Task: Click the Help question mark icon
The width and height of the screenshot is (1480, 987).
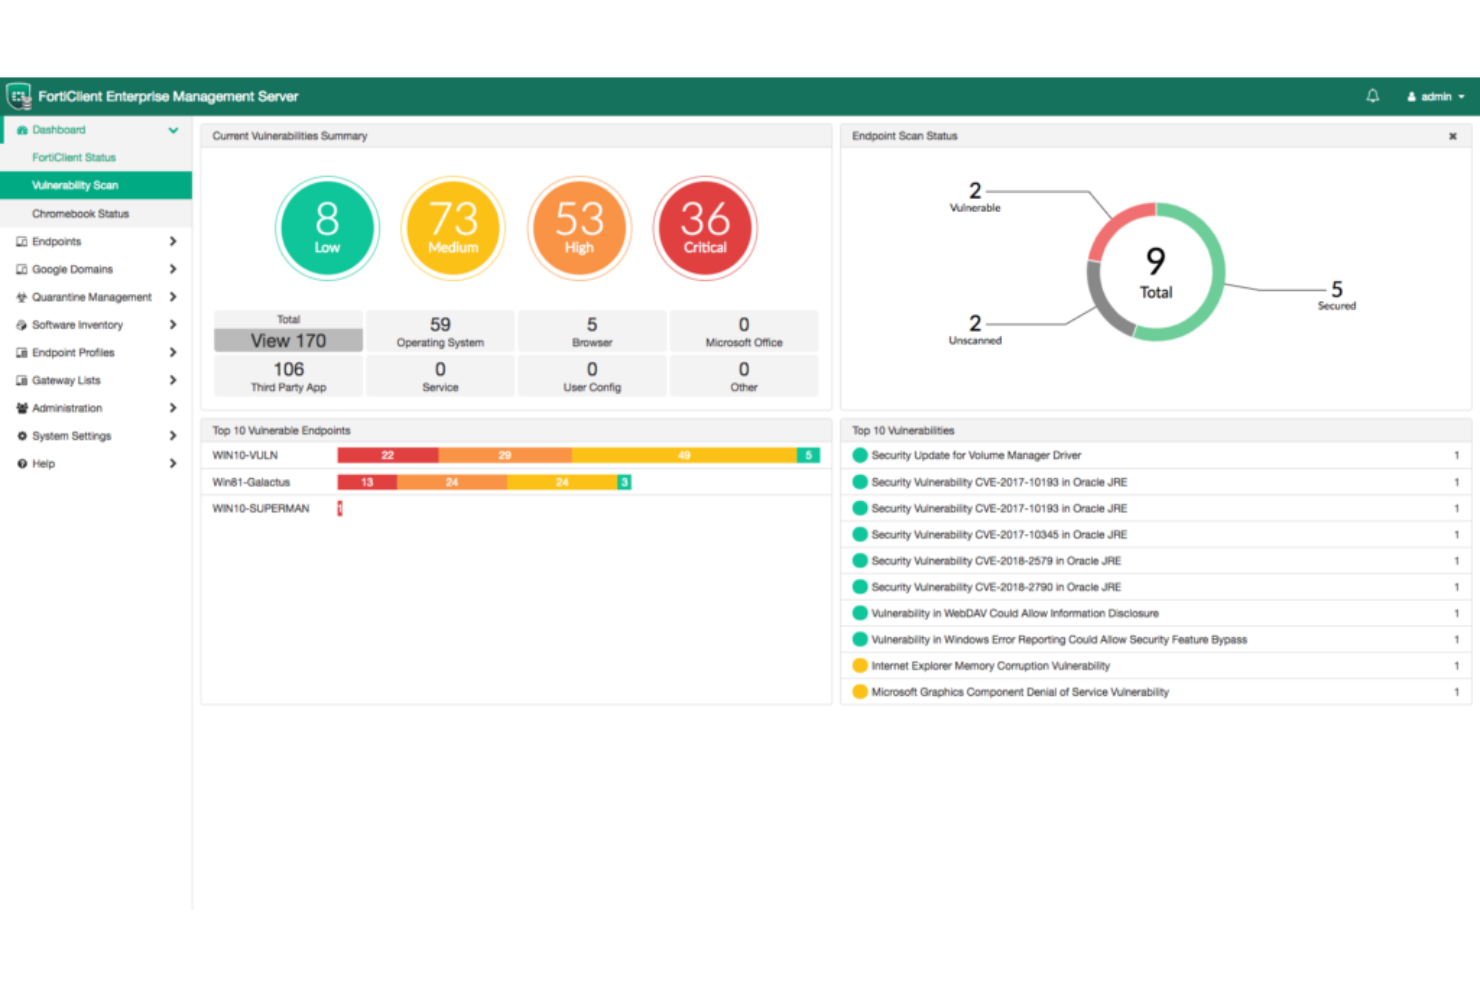Action: point(22,464)
